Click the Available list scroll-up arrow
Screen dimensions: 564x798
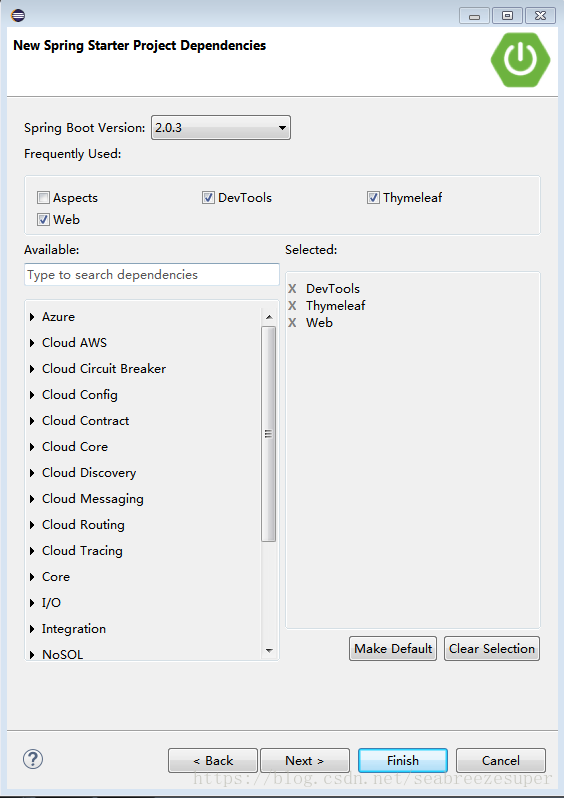coord(269,317)
